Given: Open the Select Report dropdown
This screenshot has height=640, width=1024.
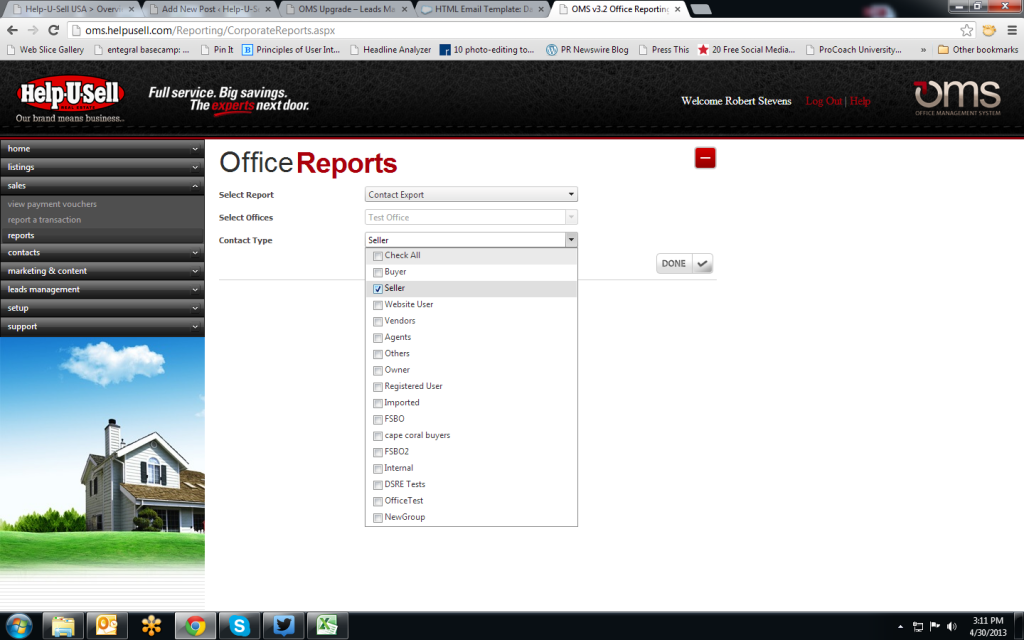Looking at the screenshot, I should point(471,195).
